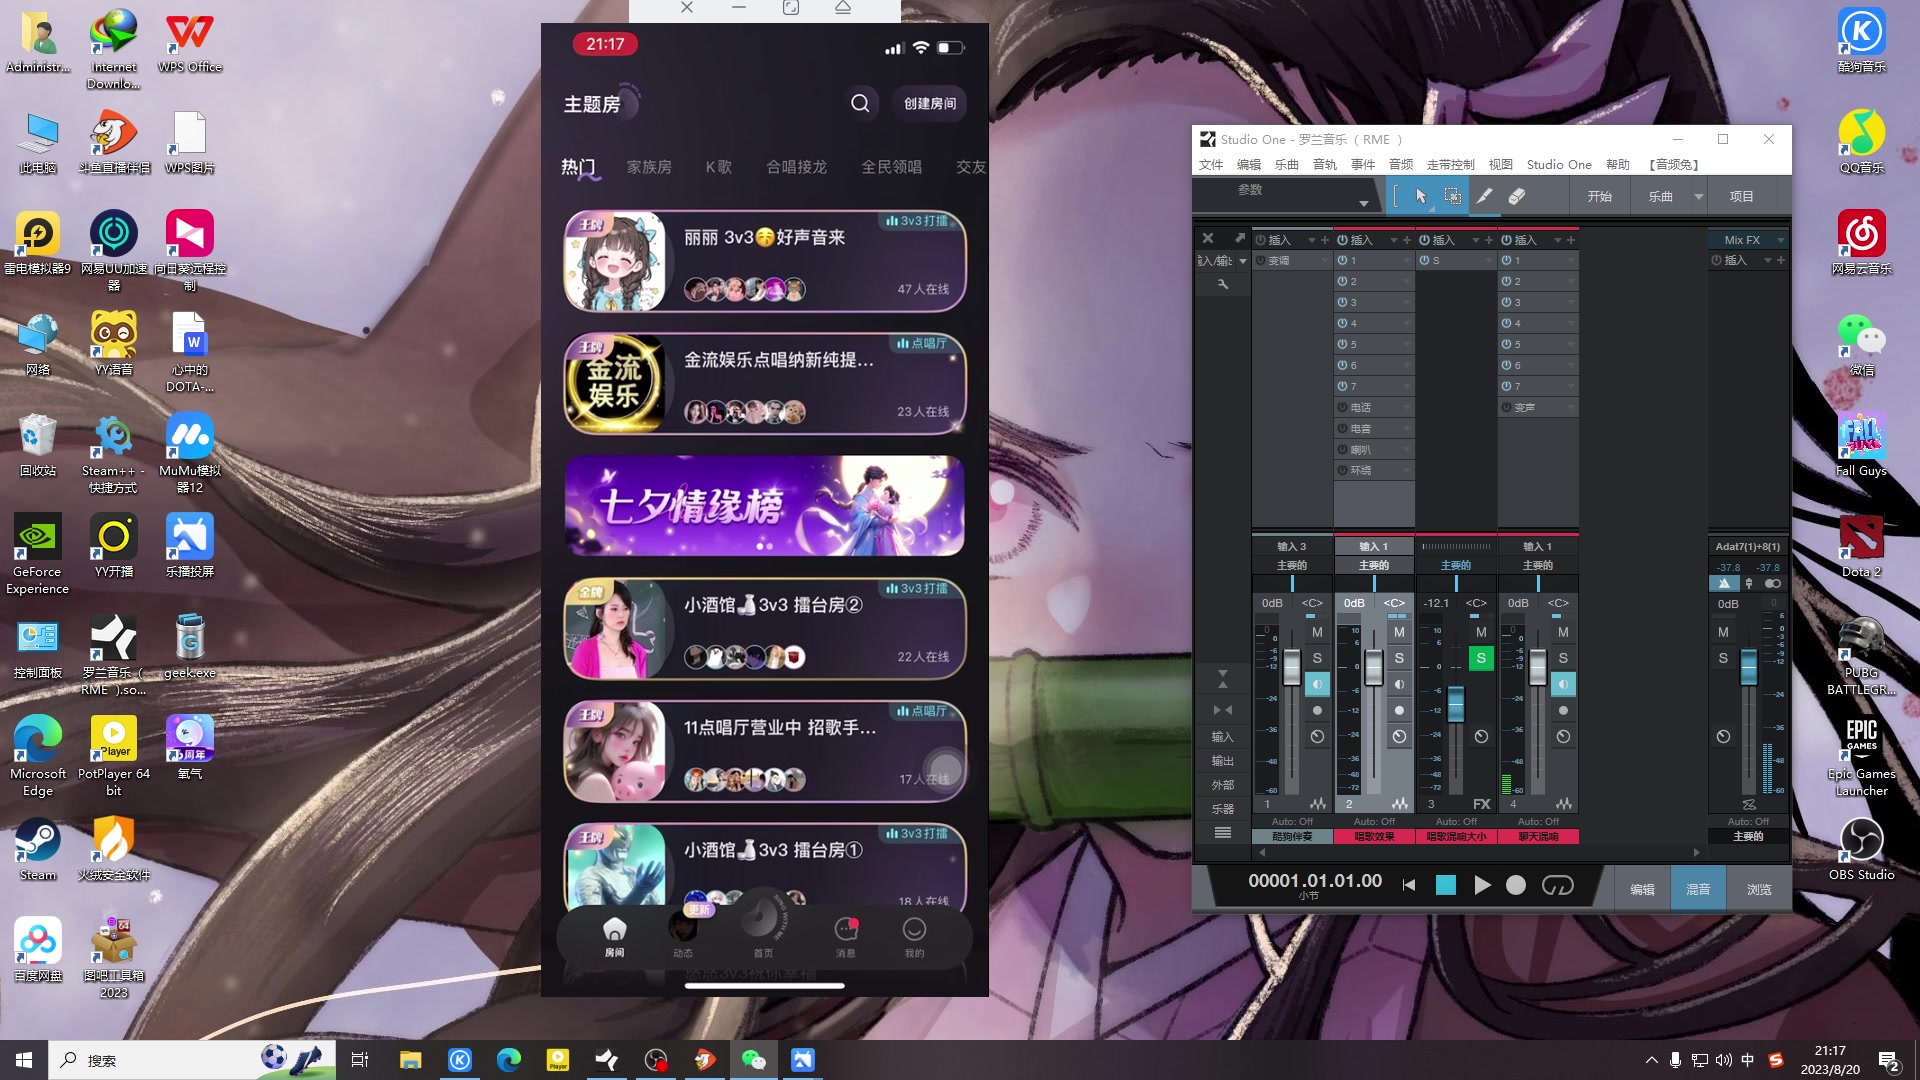Open 酷狗音乐 in the taskbar
This screenshot has height=1080, width=1920.
coord(459,1060)
